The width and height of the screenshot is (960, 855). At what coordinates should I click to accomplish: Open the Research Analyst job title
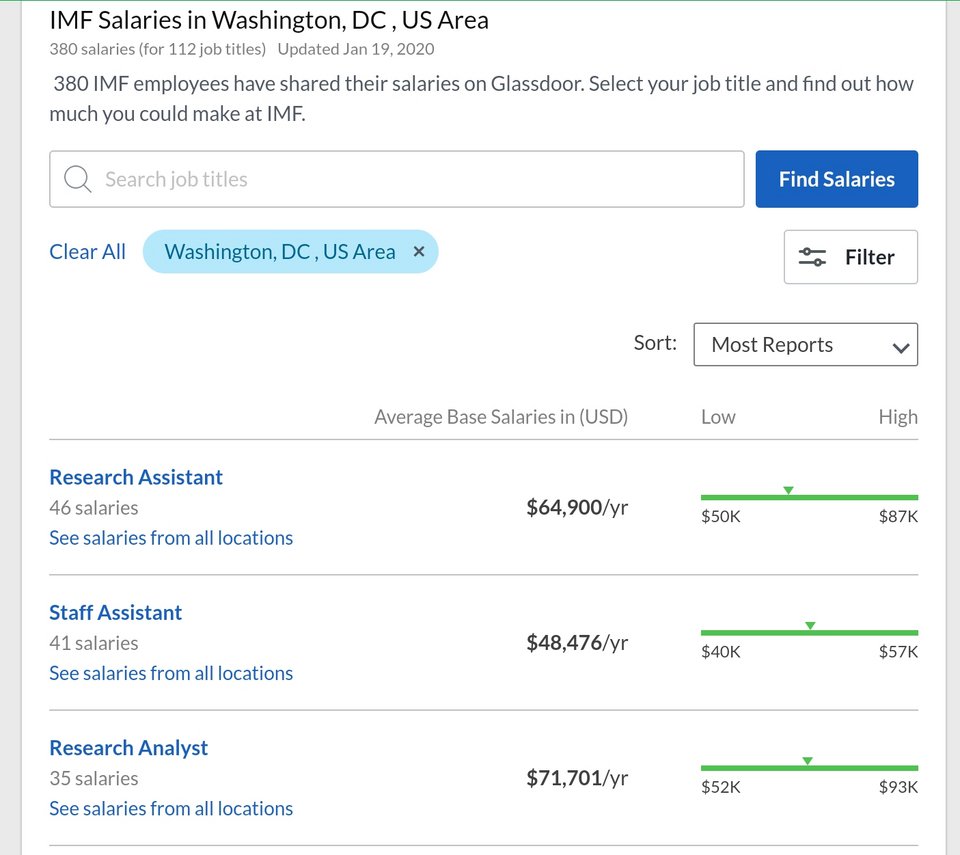click(129, 748)
